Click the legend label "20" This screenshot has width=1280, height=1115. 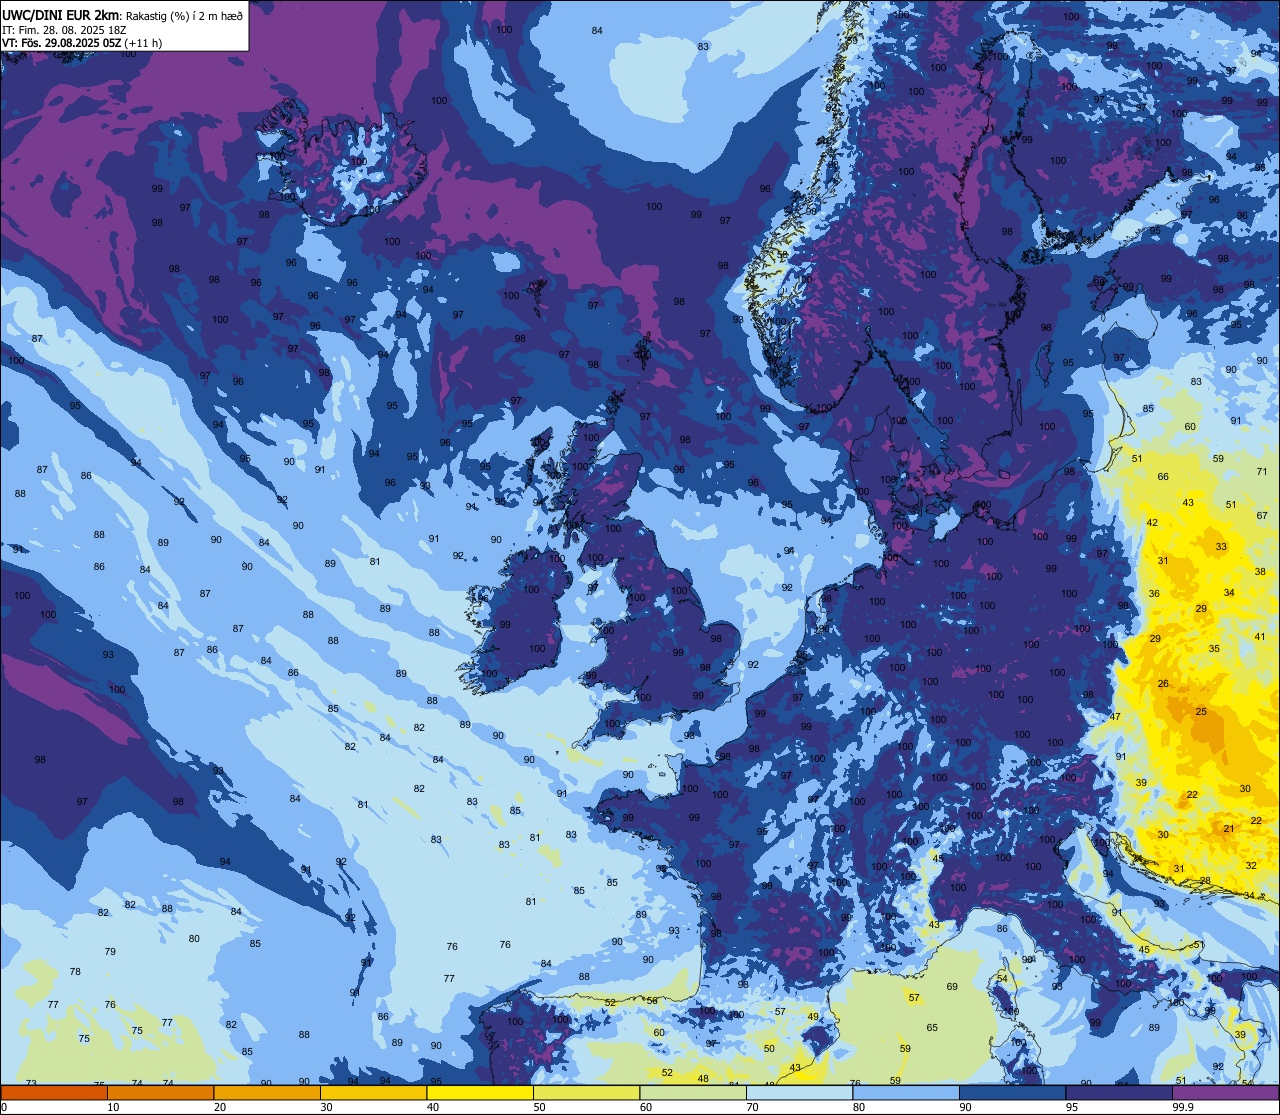click(220, 1107)
